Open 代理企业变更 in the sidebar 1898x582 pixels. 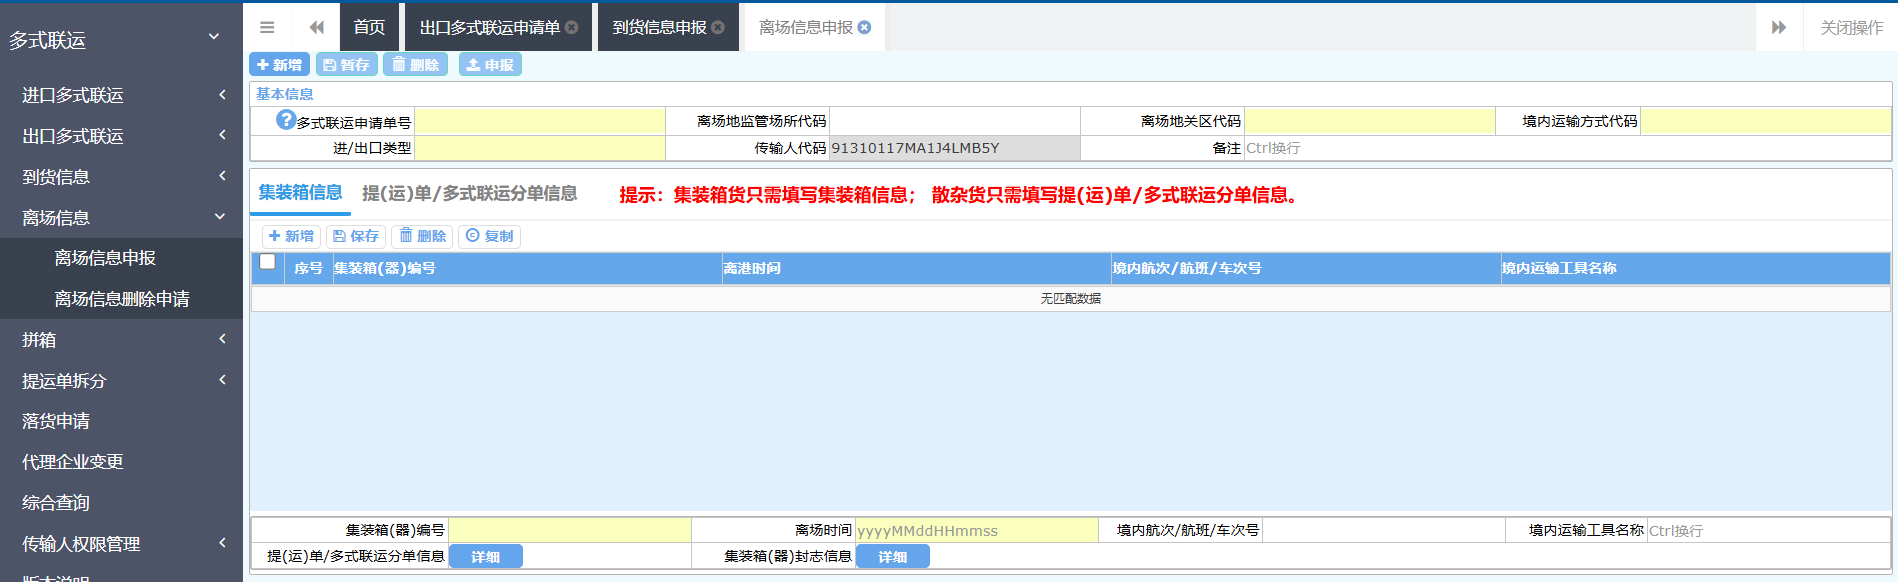tap(121, 462)
